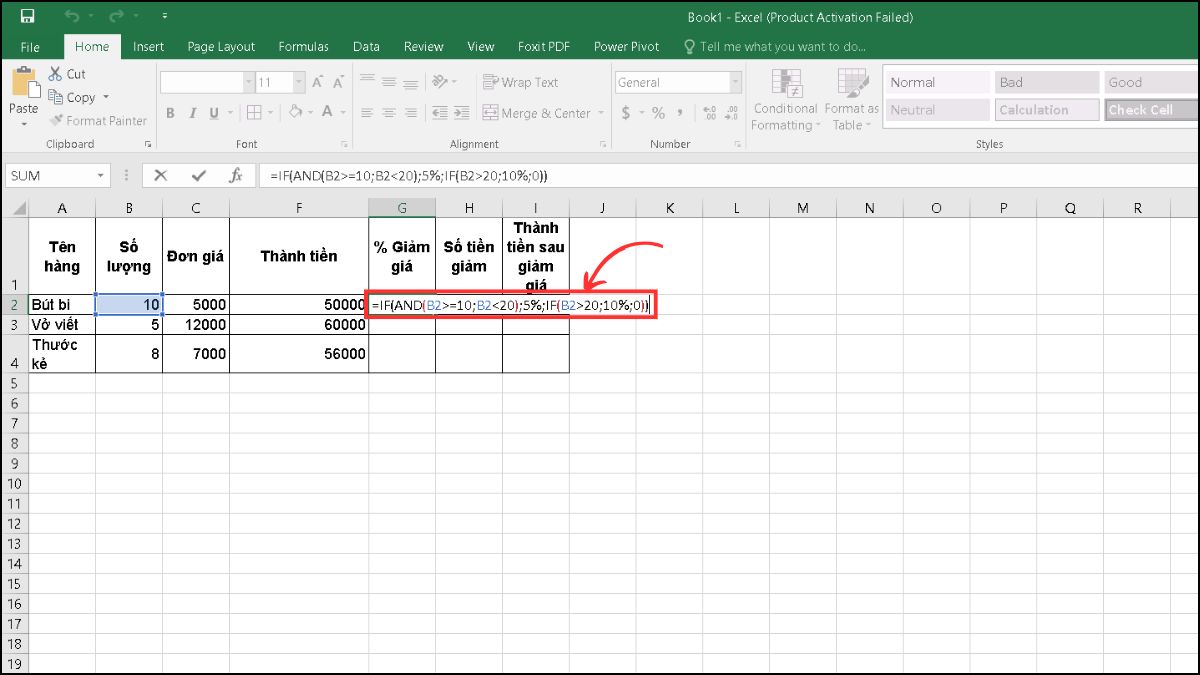This screenshot has height=675, width=1200.
Task: Select the Underline icon
Action: pos(212,113)
